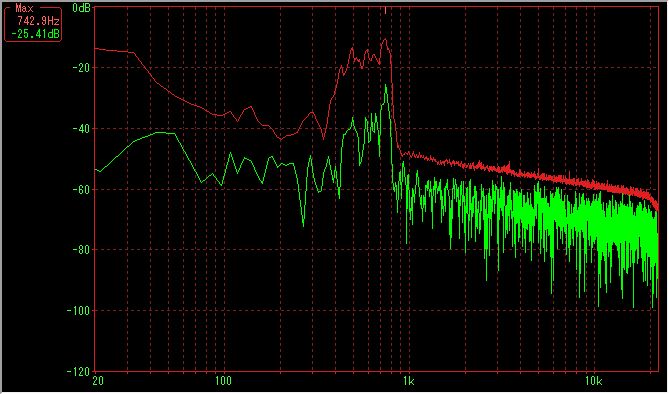This screenshot has width=669, height=394.
Task: Click the 20 Hz frequency axis label
Action: click(98, 381)
